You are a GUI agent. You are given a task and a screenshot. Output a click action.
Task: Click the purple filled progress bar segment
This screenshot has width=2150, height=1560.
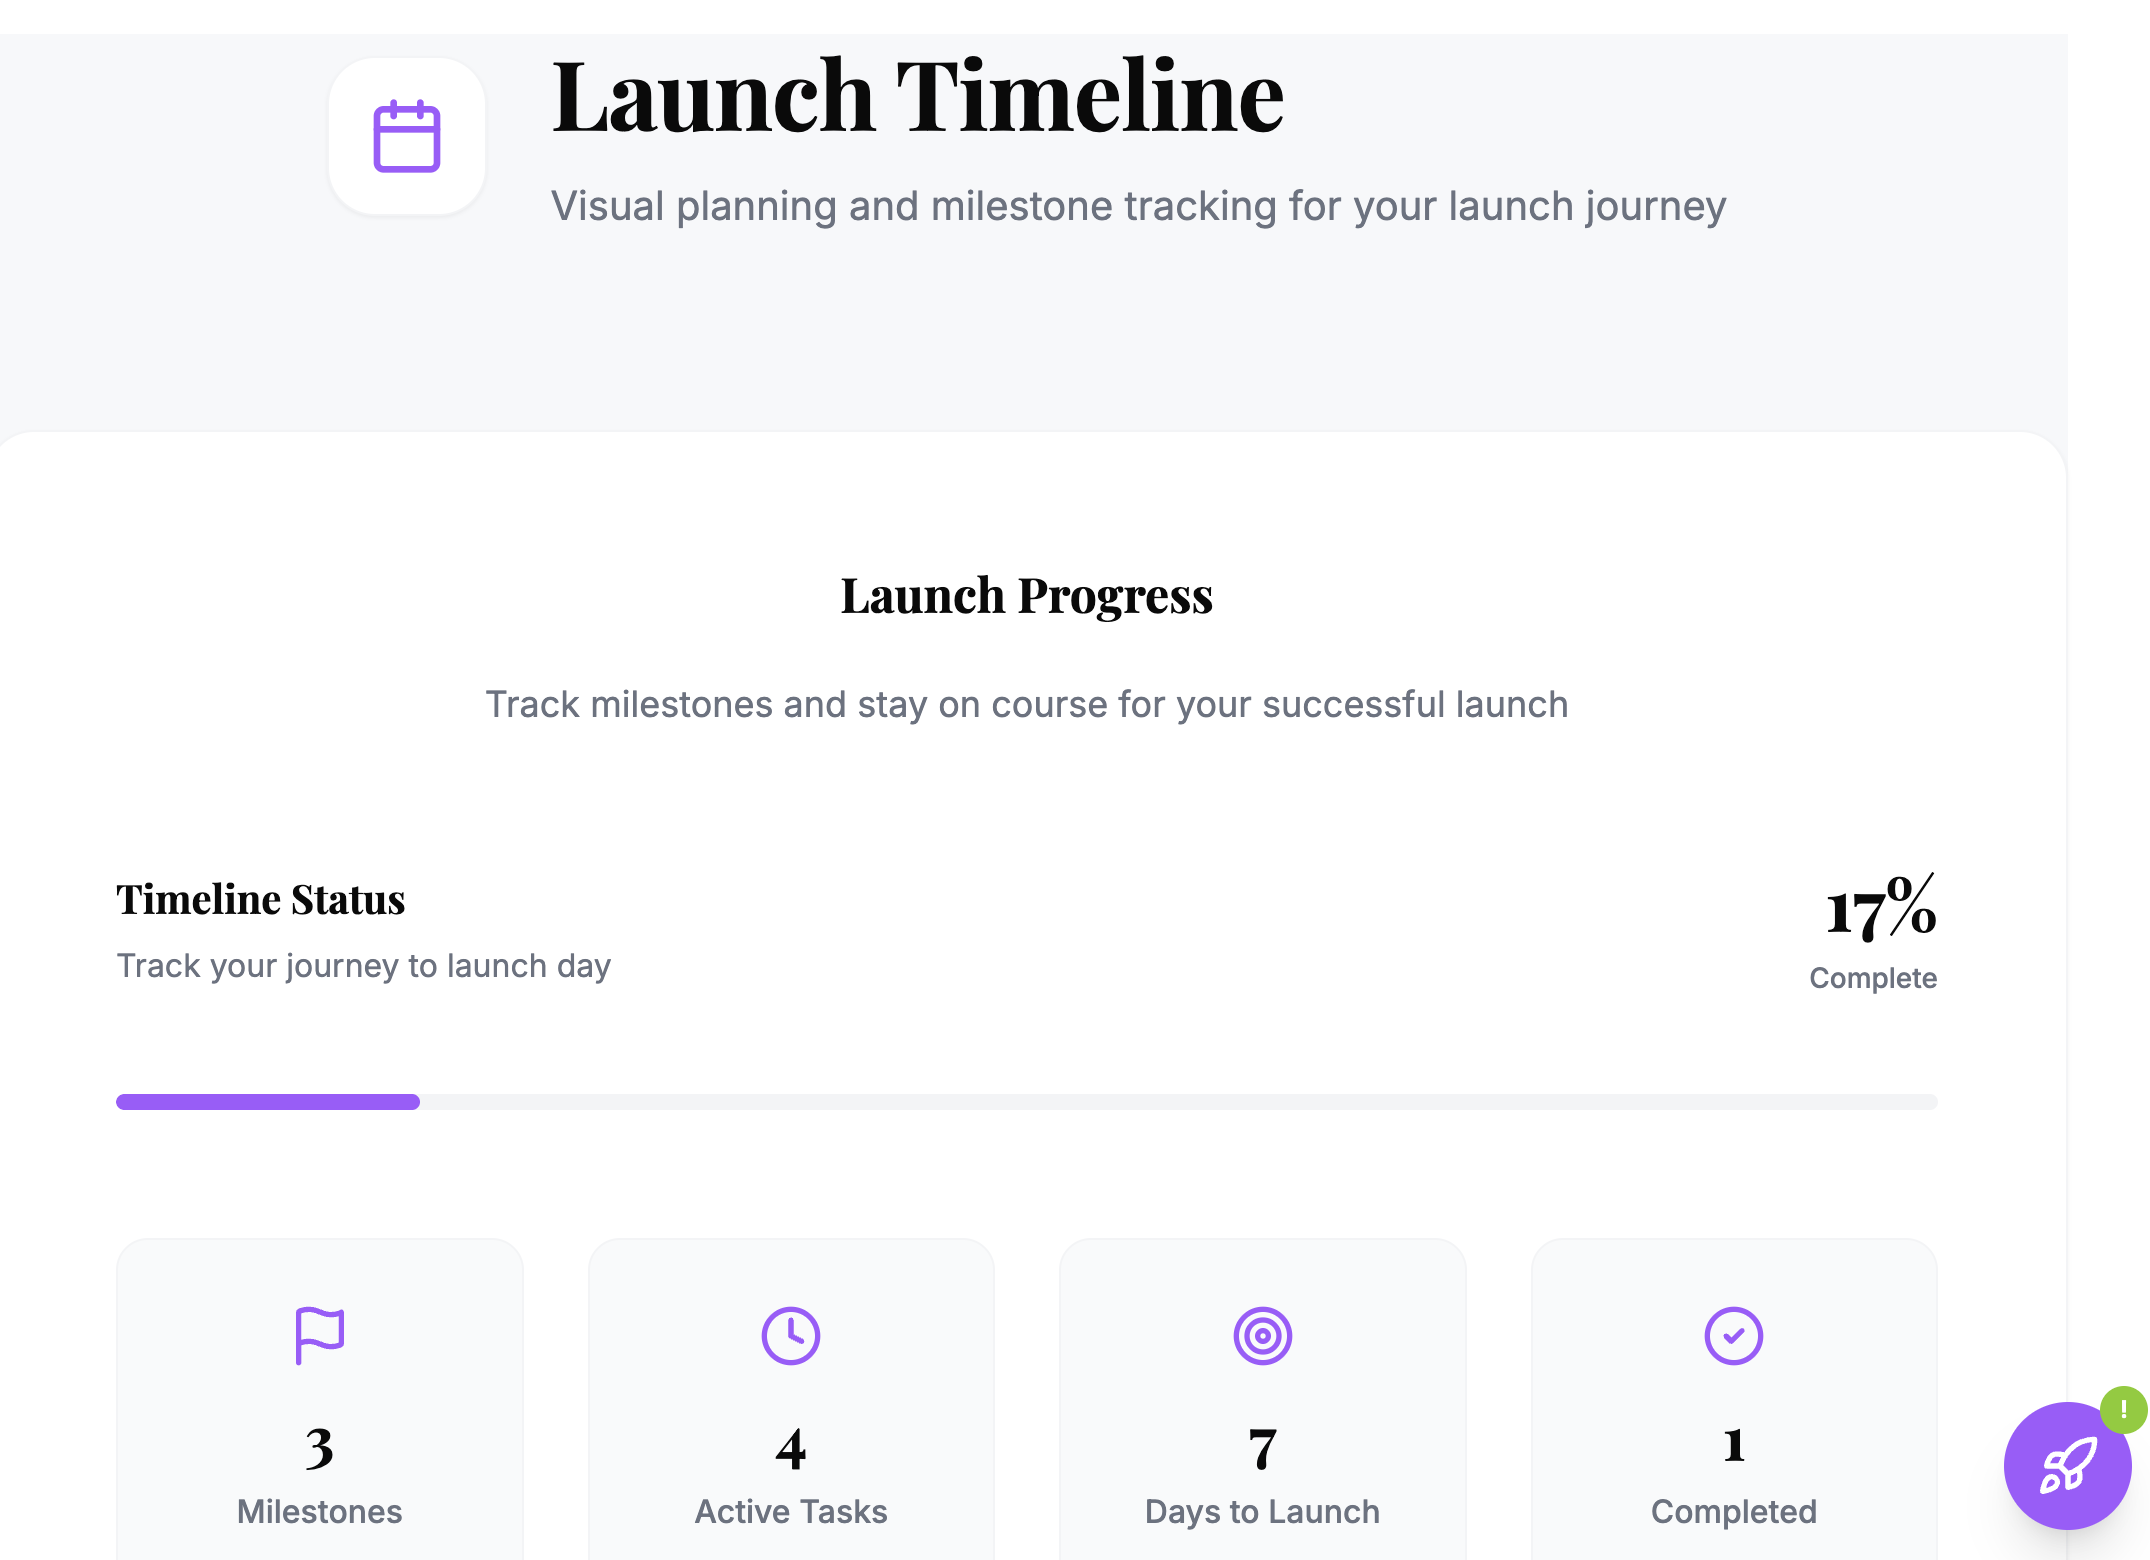tap(268, 1102)
